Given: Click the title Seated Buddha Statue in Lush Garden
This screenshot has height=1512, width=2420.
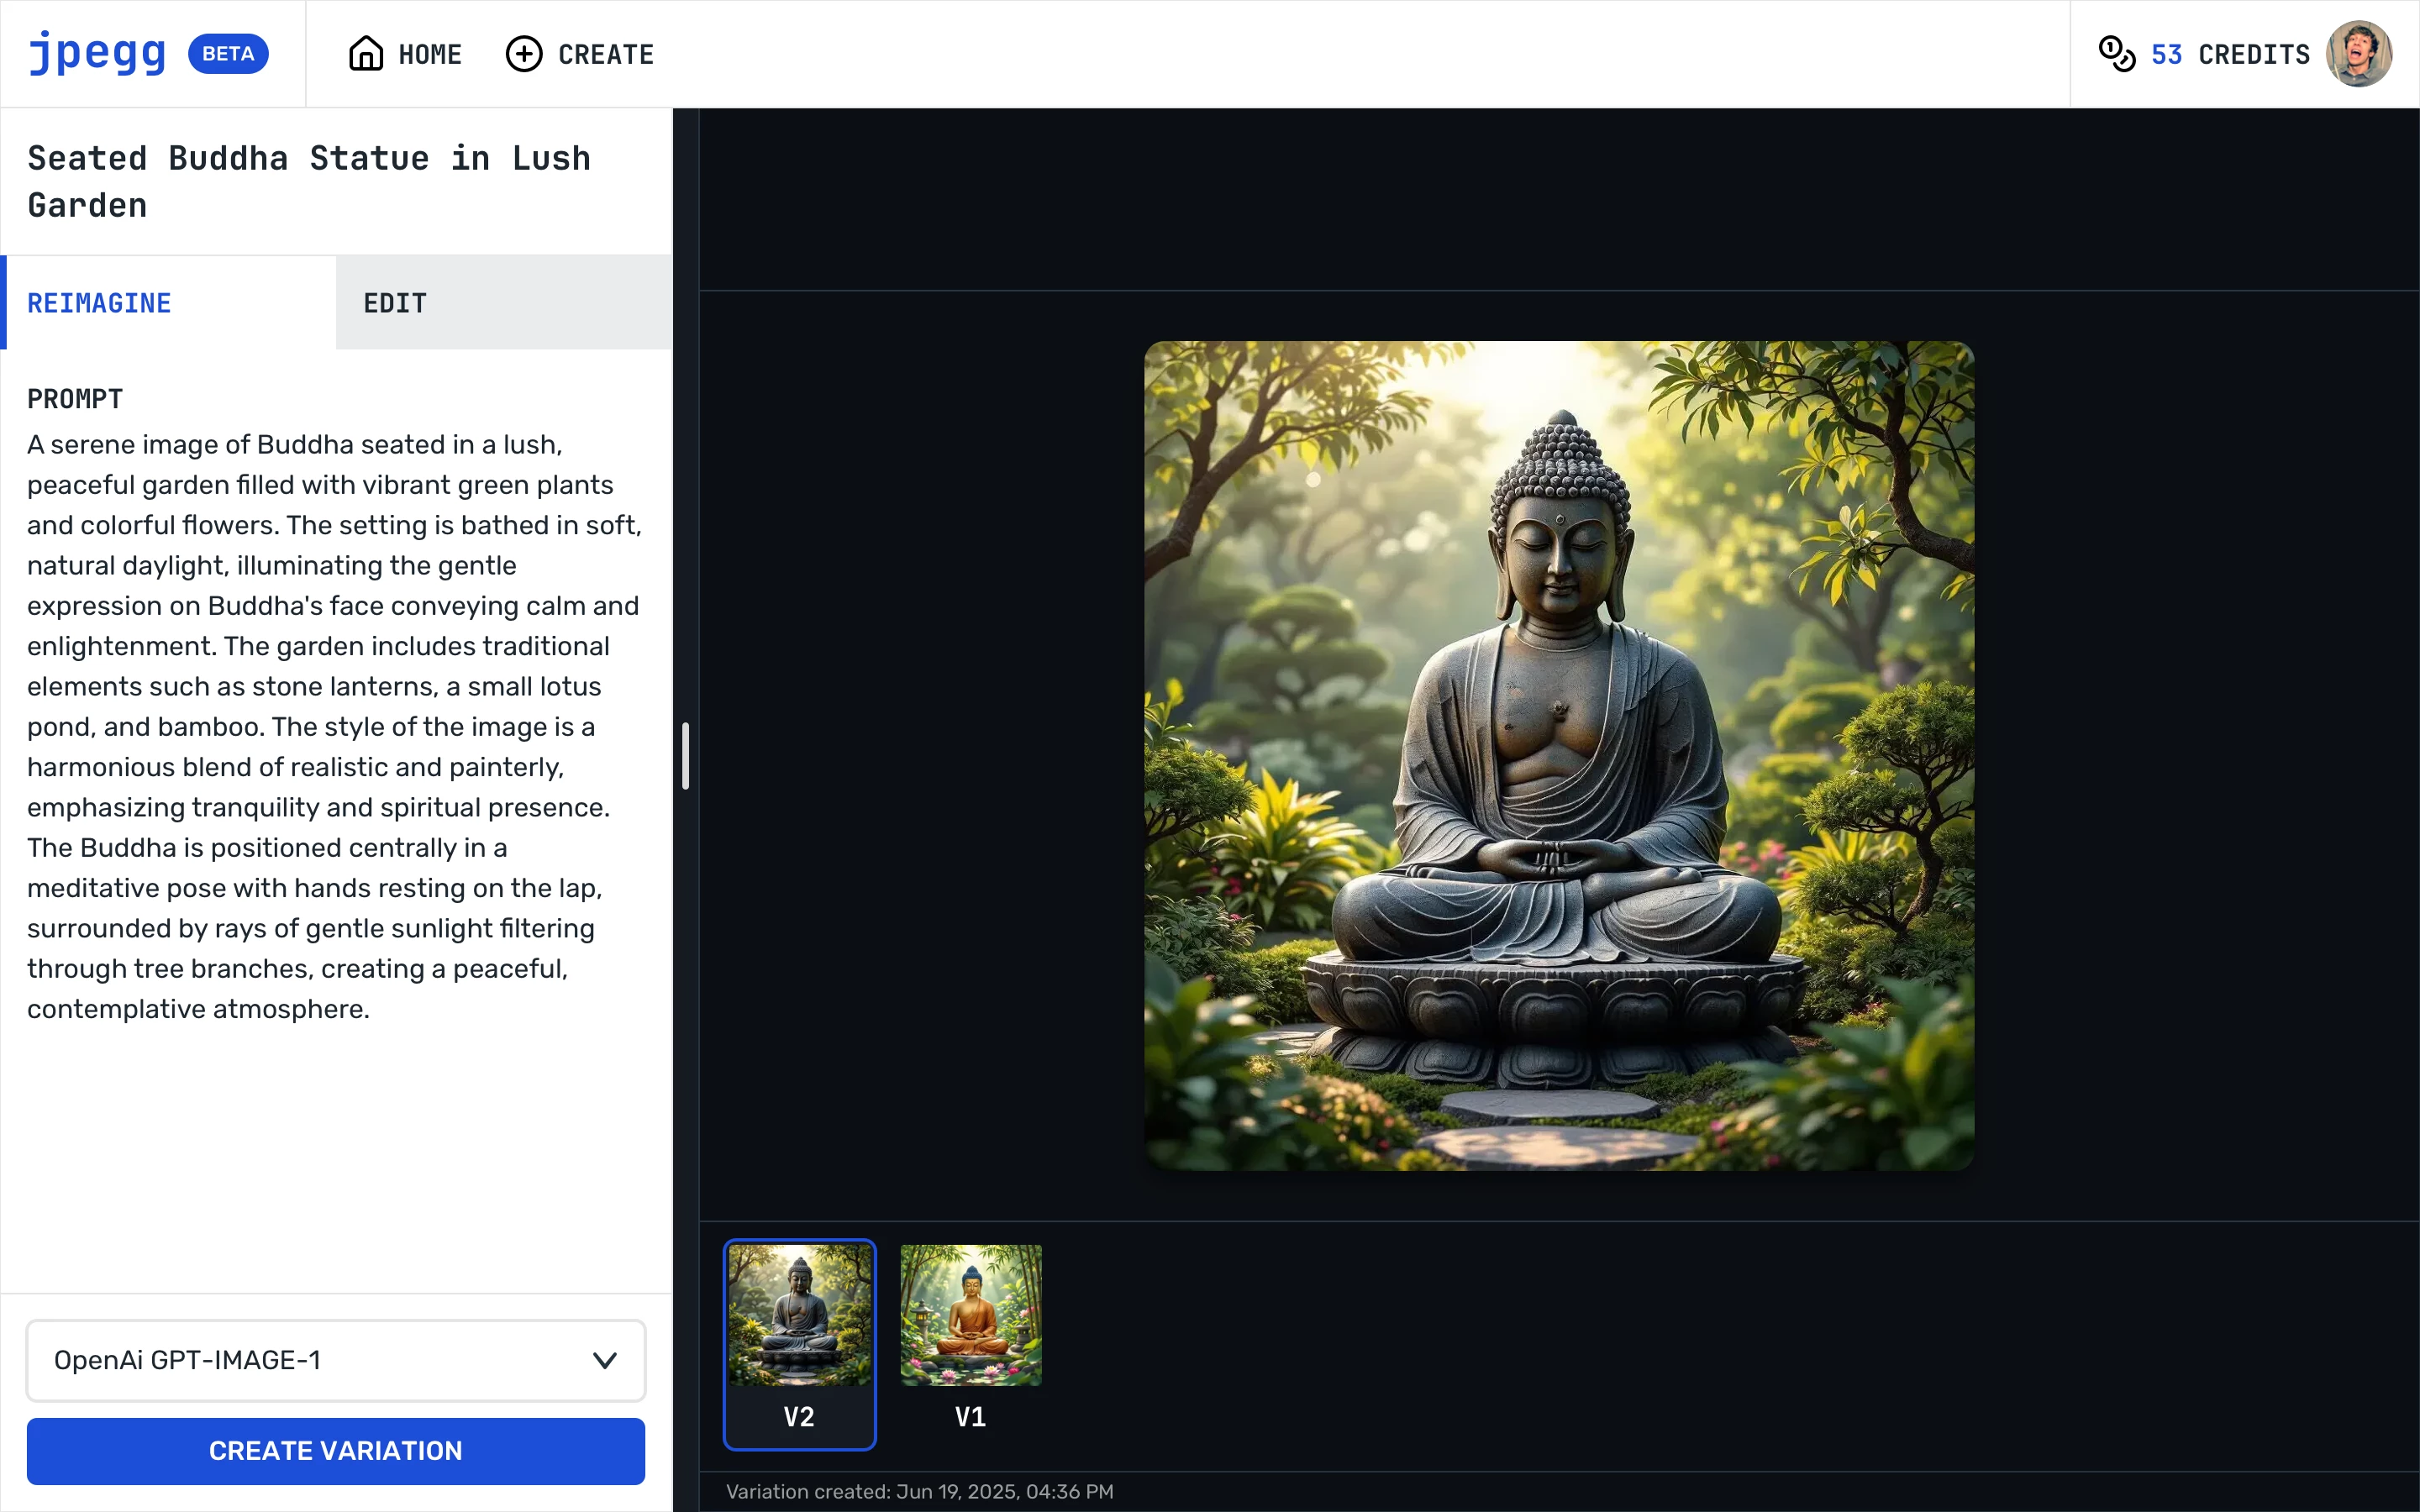Looking at the screenshot, I should click(x=309, y=182).
